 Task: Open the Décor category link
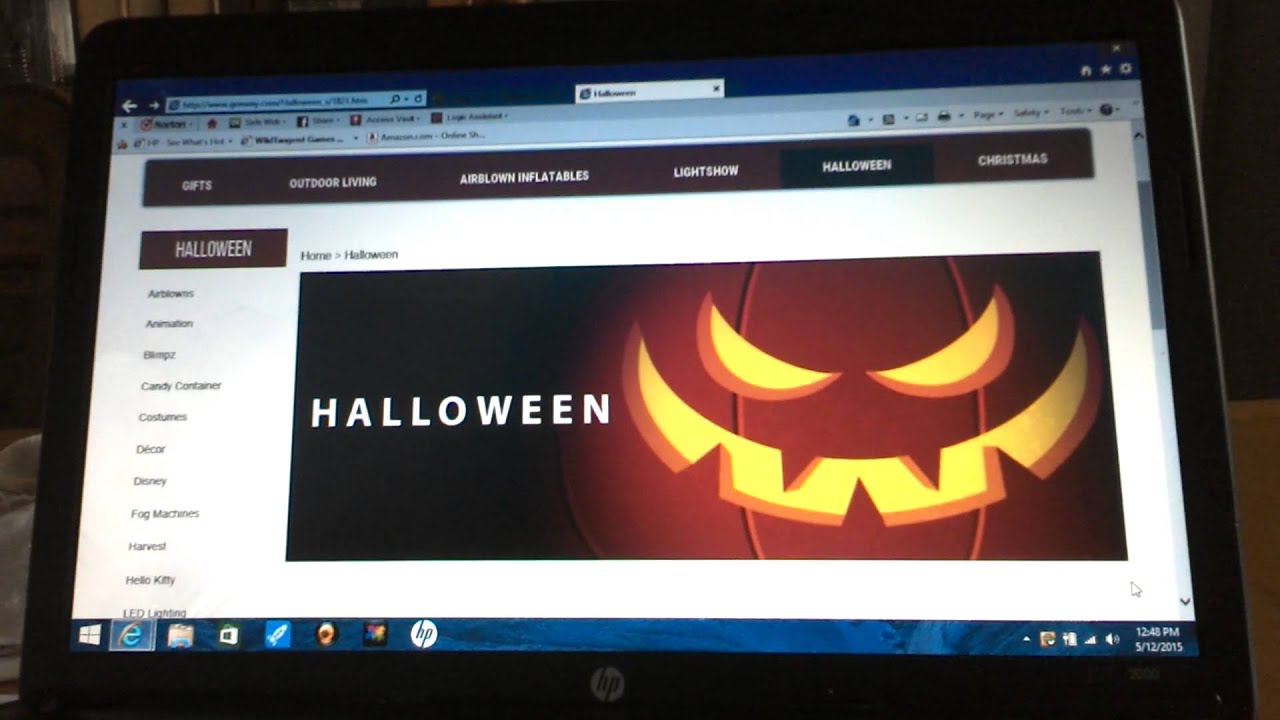(150, 450)
